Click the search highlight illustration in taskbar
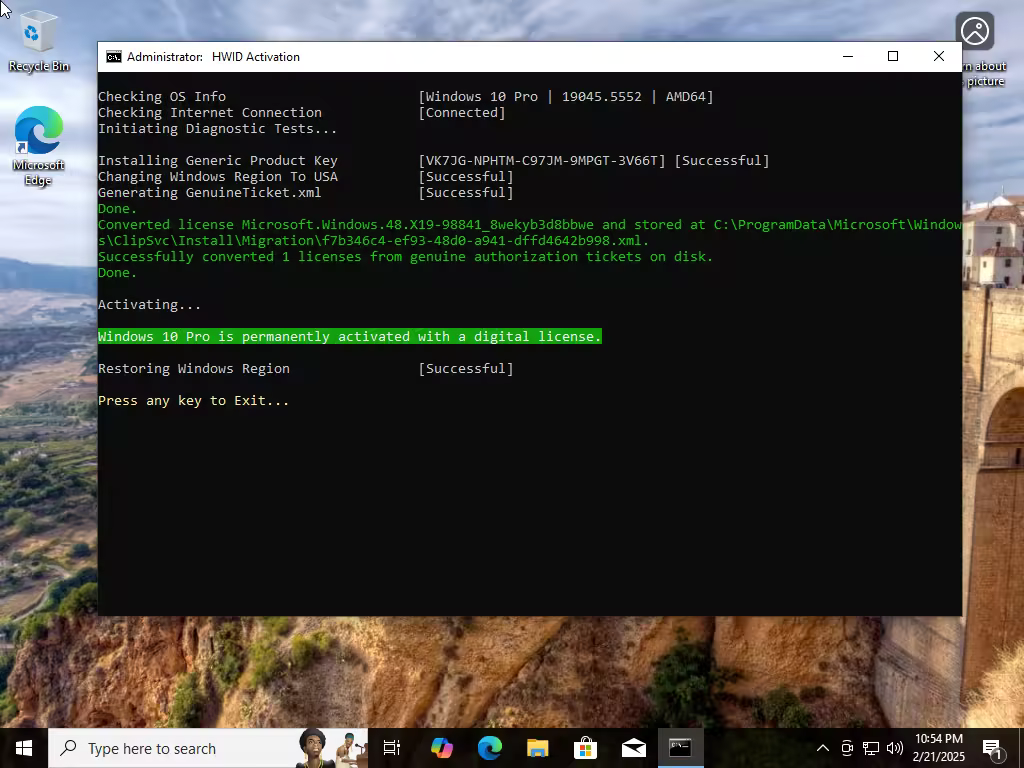 point(332,748)
